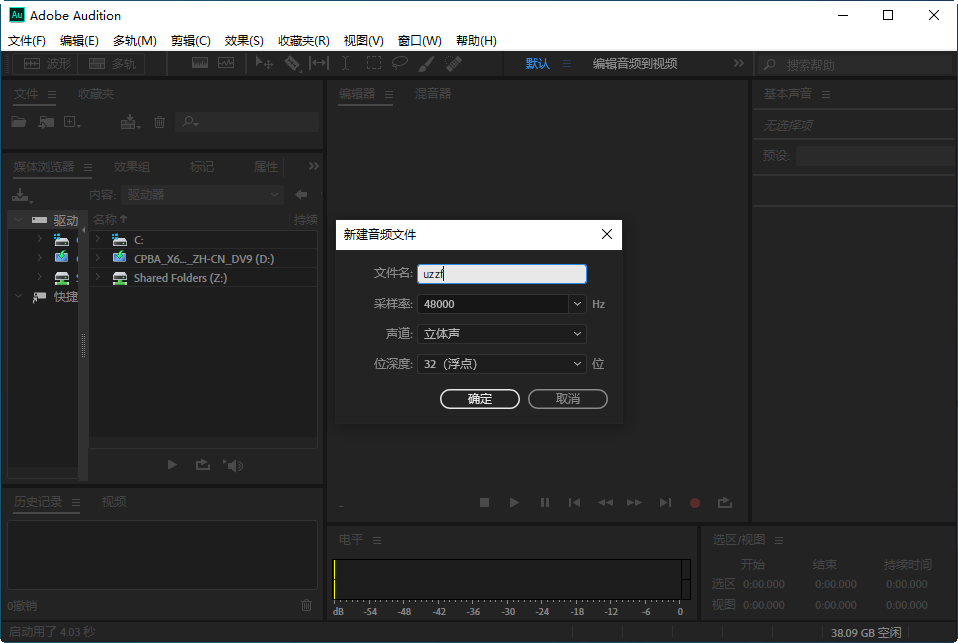Open 编辑(E) menu

(79, 40)
